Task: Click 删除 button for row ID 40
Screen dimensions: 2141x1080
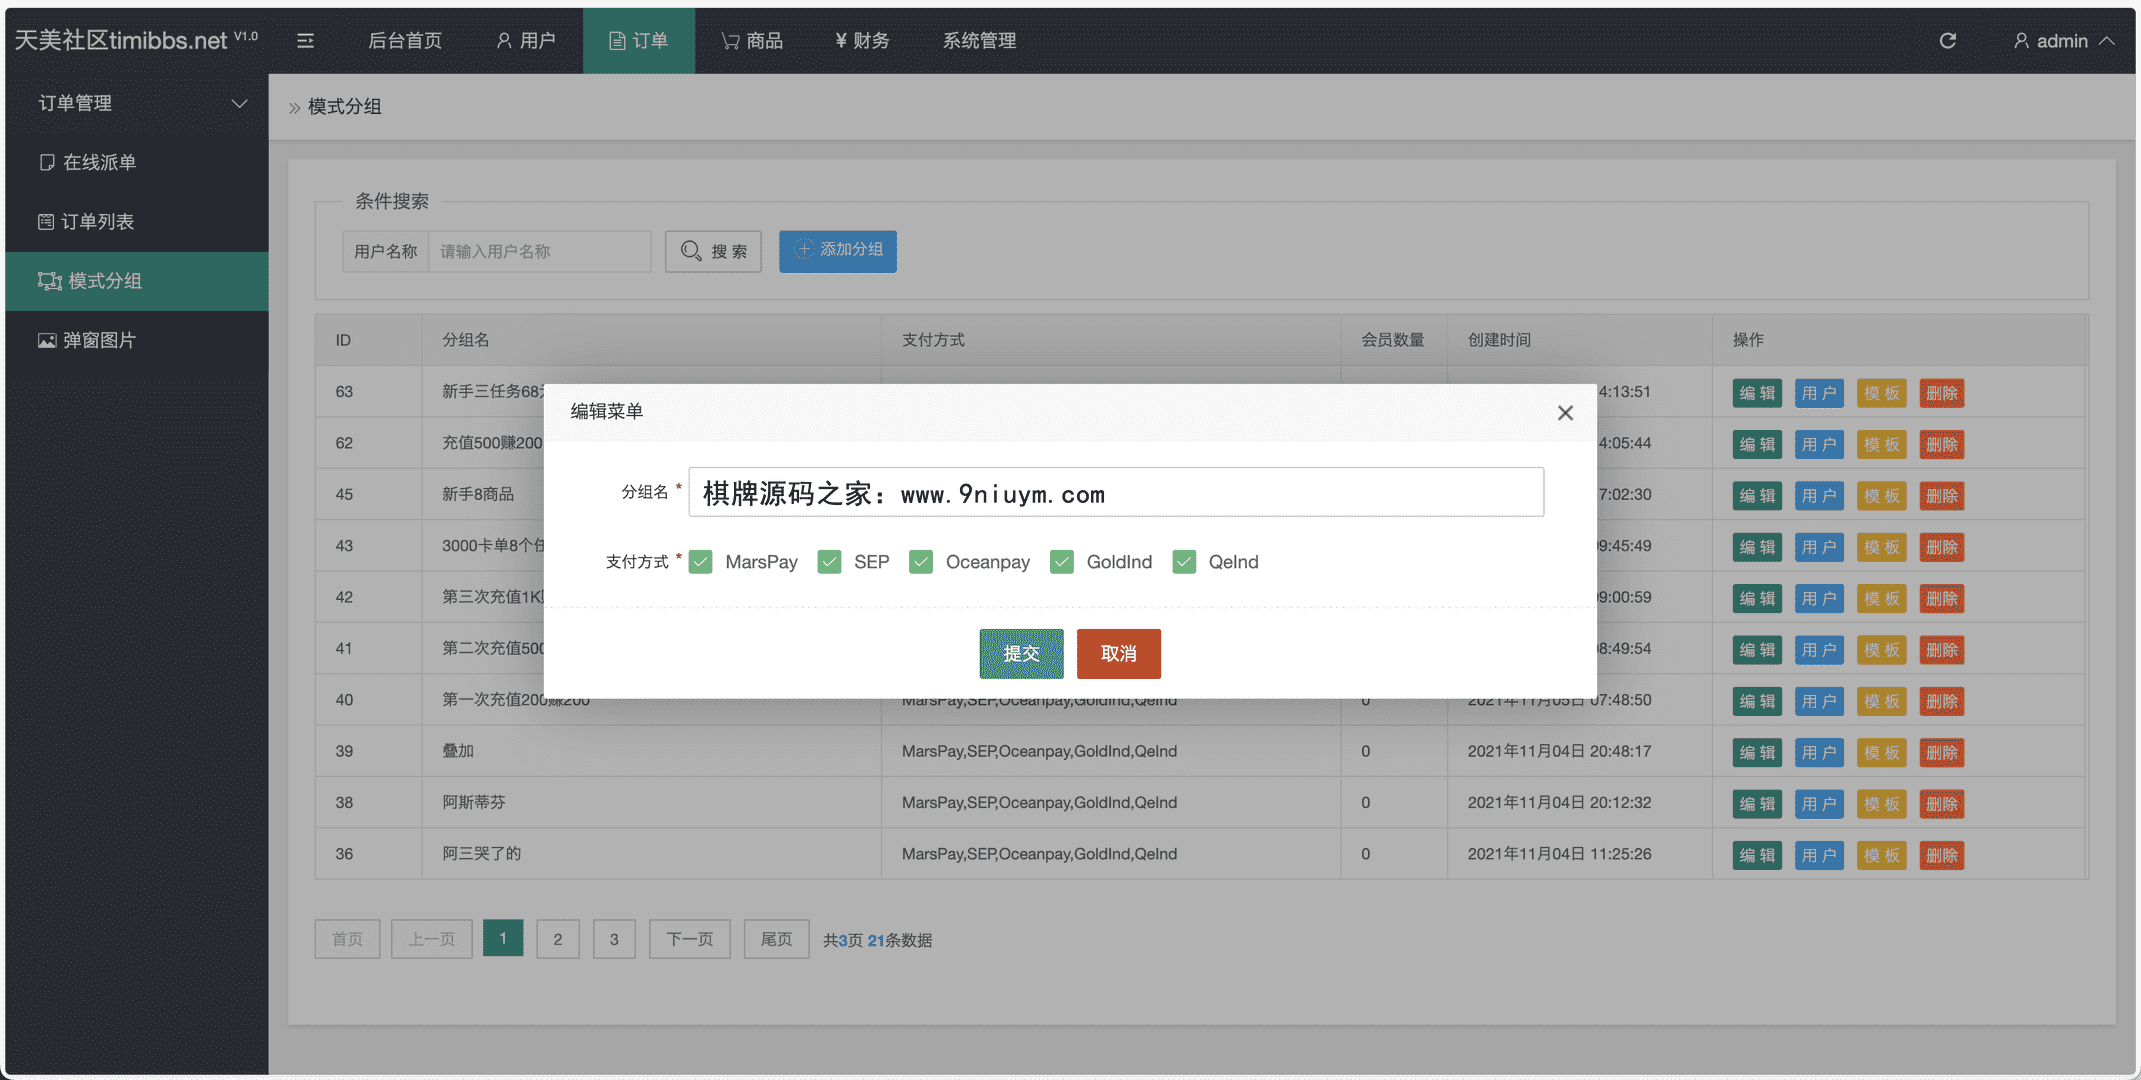Action: tap(1942, 701)
